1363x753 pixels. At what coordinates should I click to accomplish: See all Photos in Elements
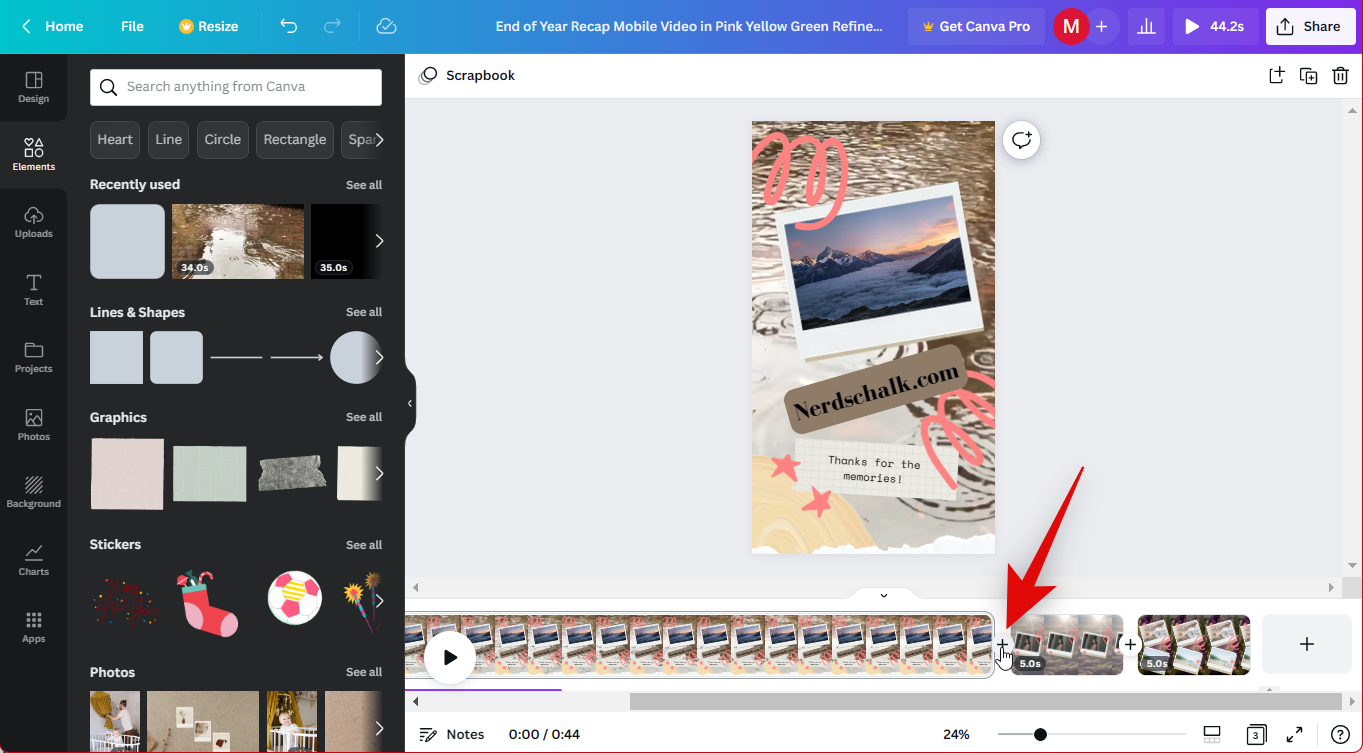pos(364,672)
